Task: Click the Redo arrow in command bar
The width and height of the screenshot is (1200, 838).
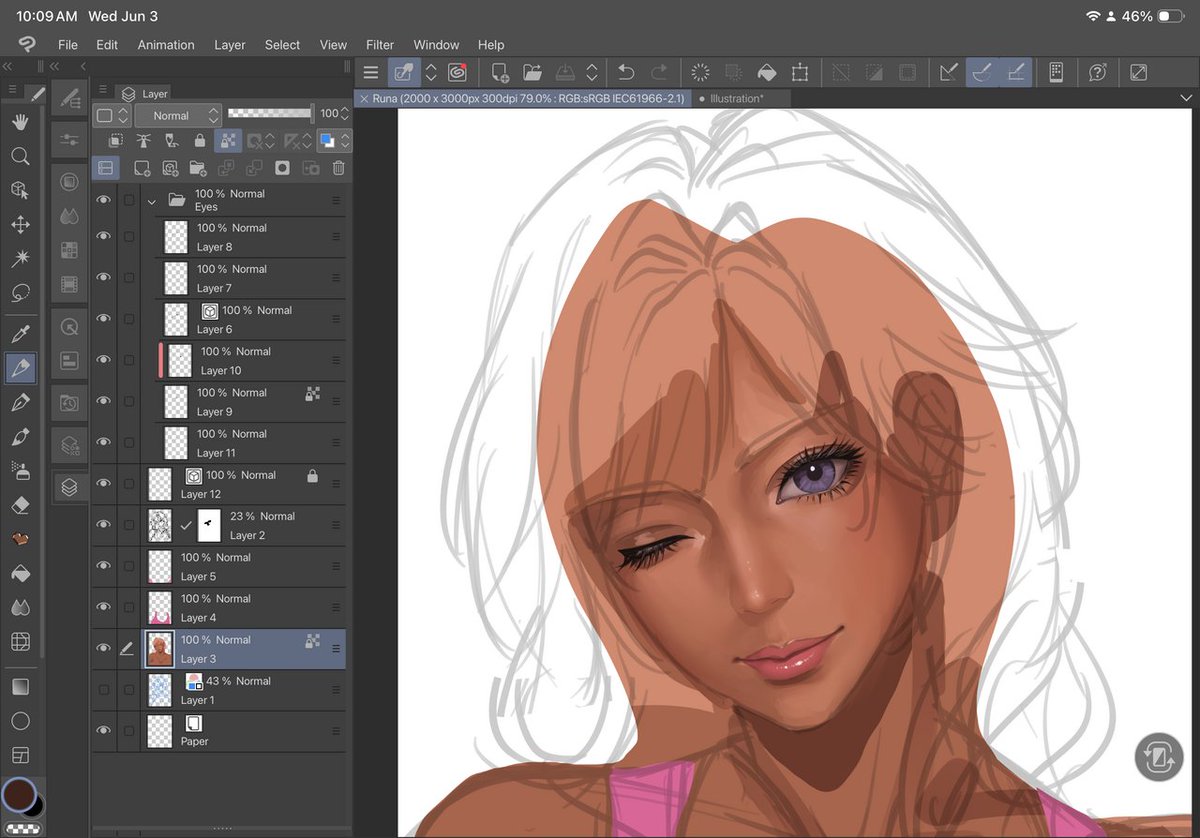Action: 659,72
